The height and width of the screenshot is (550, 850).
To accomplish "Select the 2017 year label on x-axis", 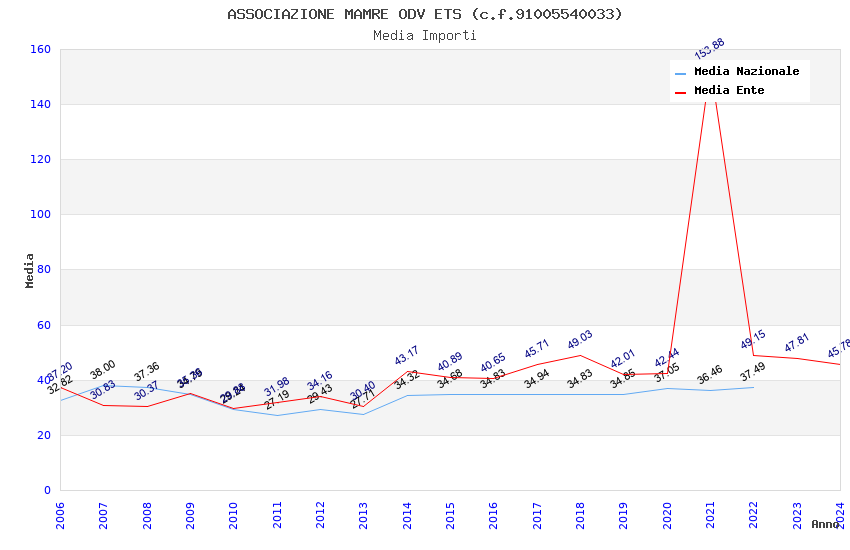I will 537,515.
